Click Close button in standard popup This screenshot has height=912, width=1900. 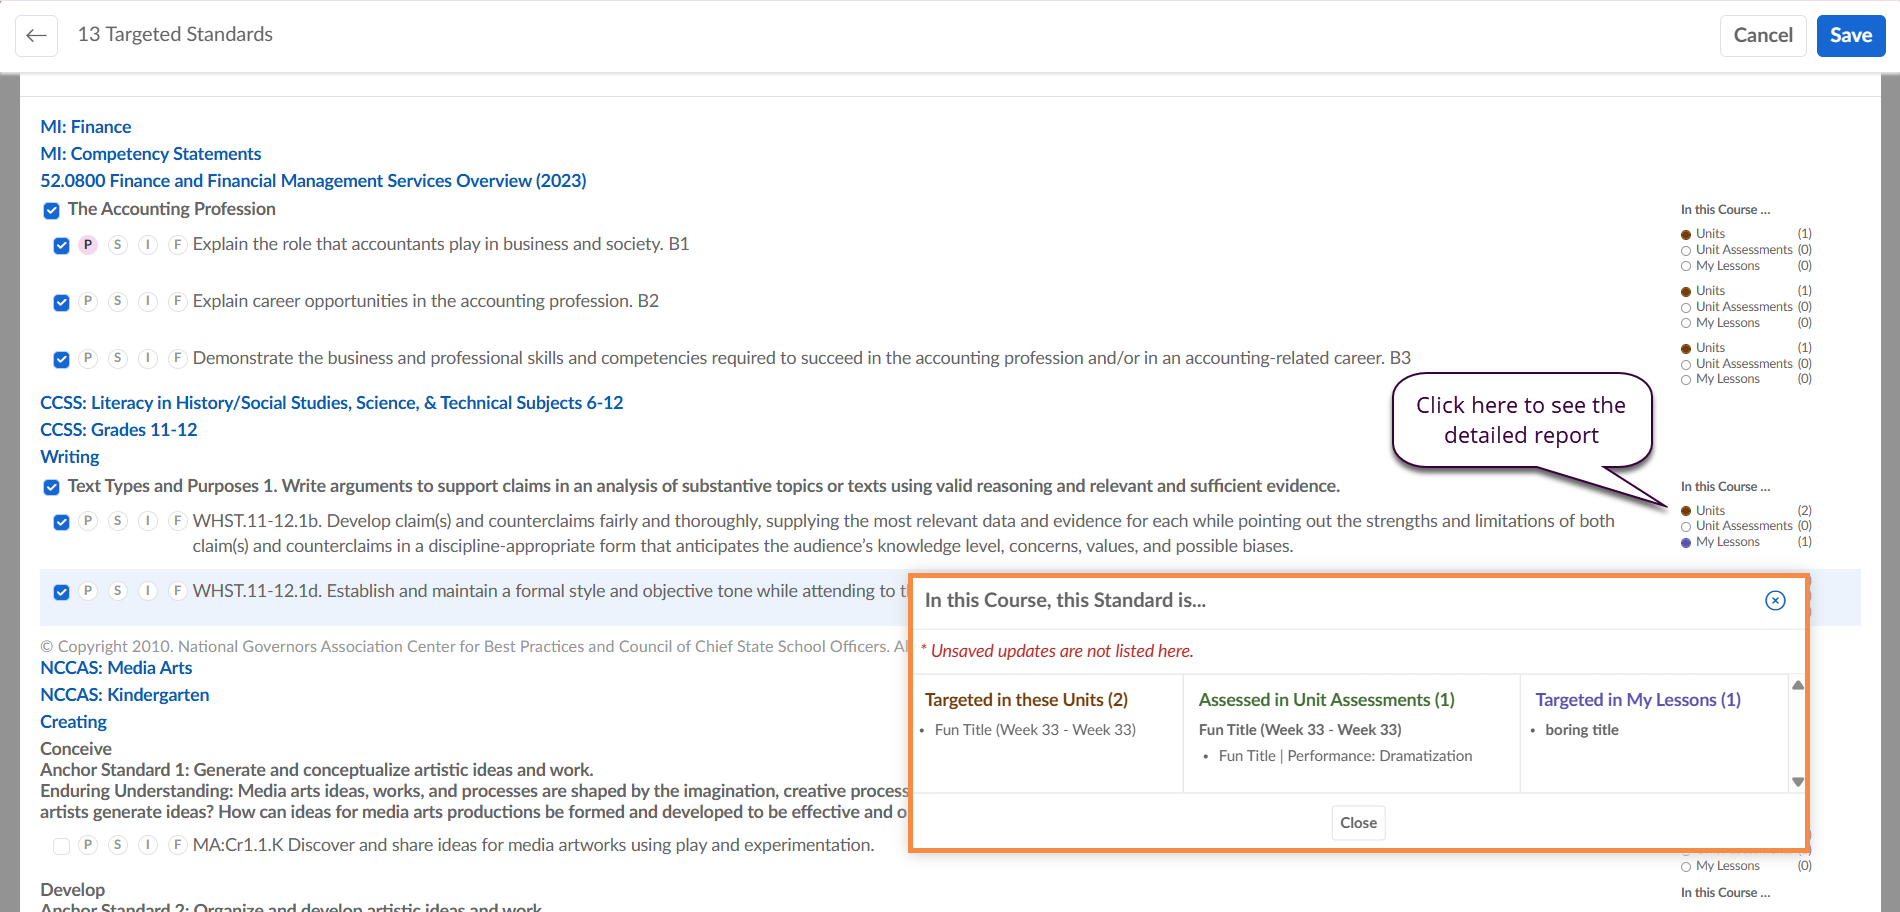point(1358,823)
